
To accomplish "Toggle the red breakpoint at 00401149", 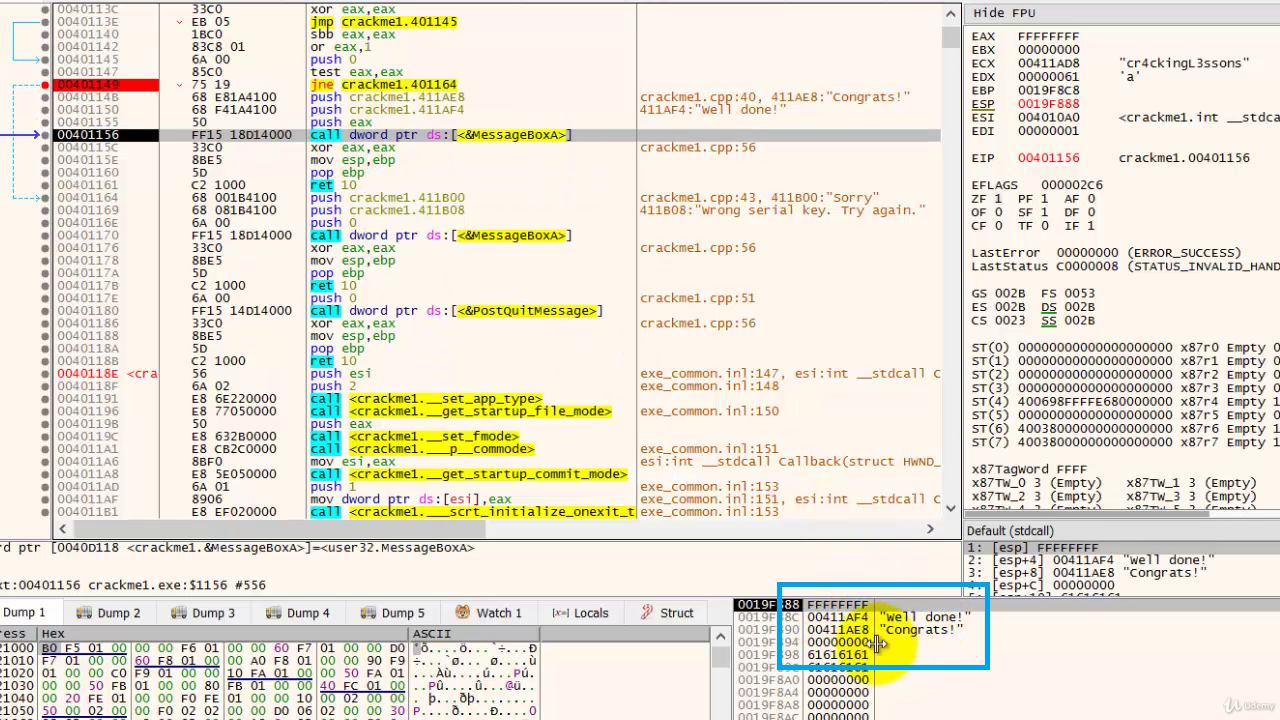I will pos(45,86).
